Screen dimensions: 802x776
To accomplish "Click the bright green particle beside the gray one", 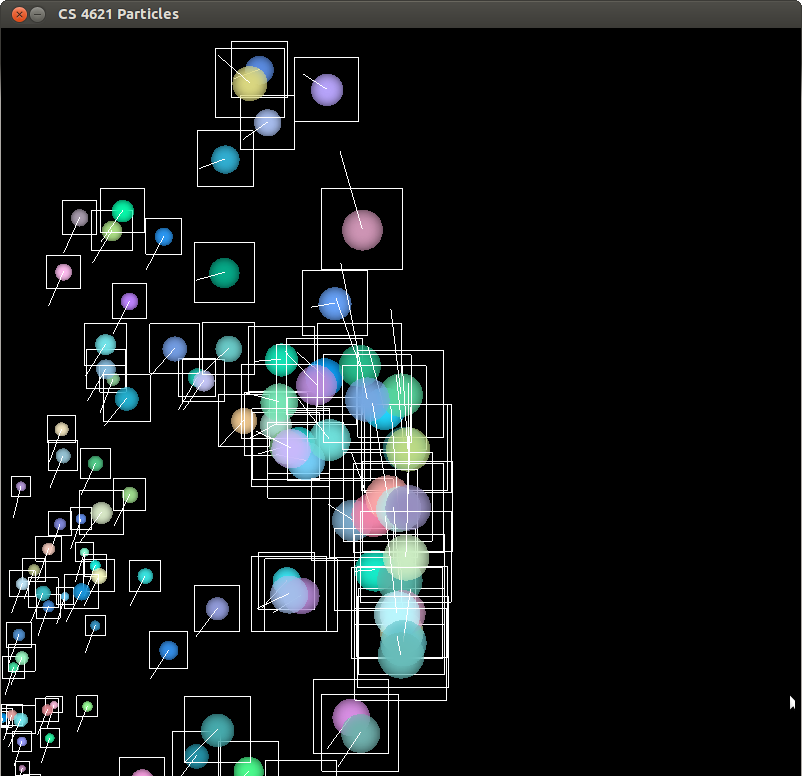I will 122,211.
